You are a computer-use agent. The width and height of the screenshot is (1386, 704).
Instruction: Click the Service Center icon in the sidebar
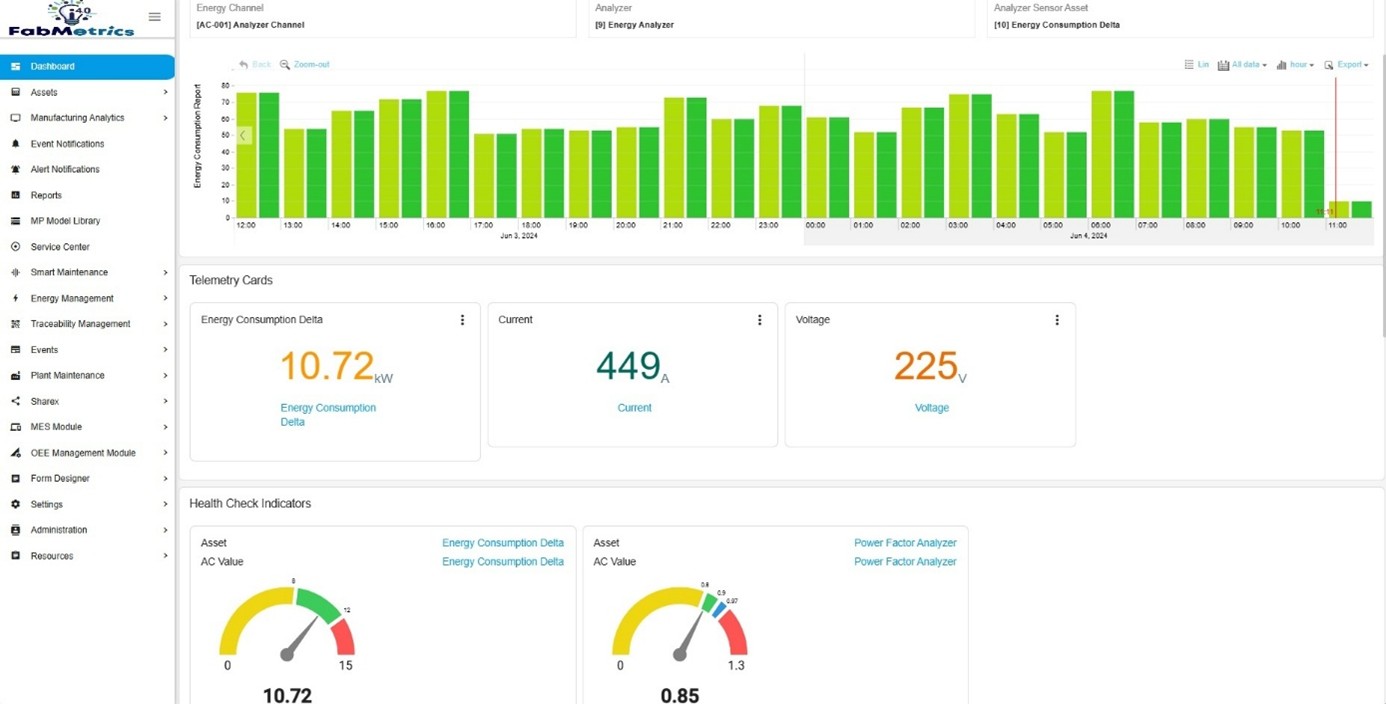[15, 246]
